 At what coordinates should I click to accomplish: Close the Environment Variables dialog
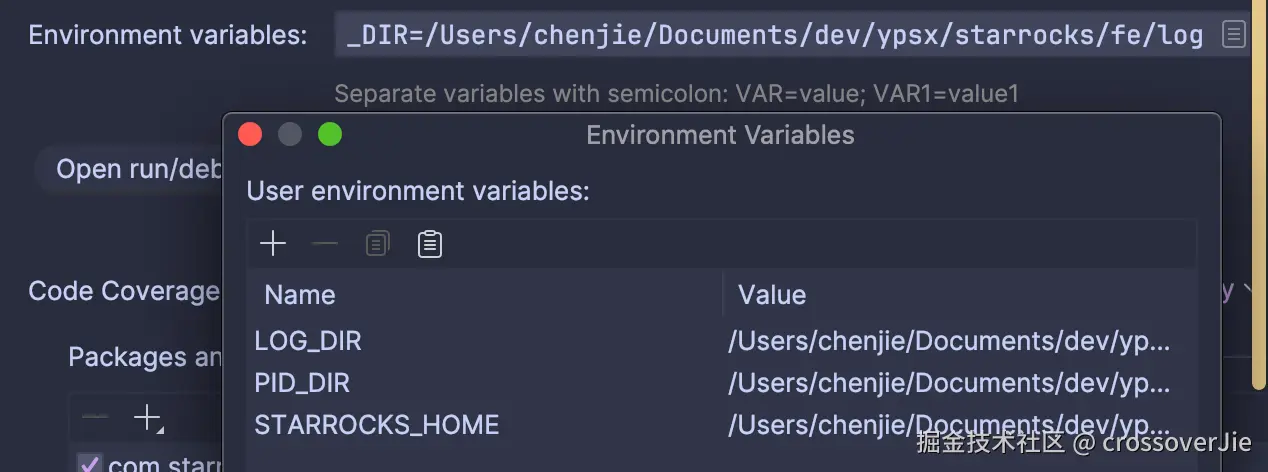pos(250,135)
